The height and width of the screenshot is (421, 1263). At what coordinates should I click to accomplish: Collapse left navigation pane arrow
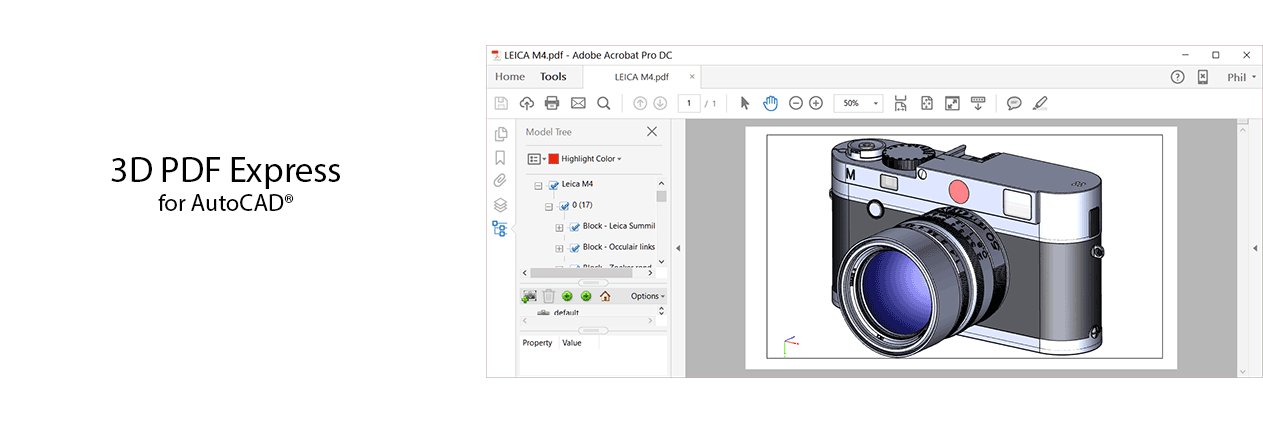678,248
